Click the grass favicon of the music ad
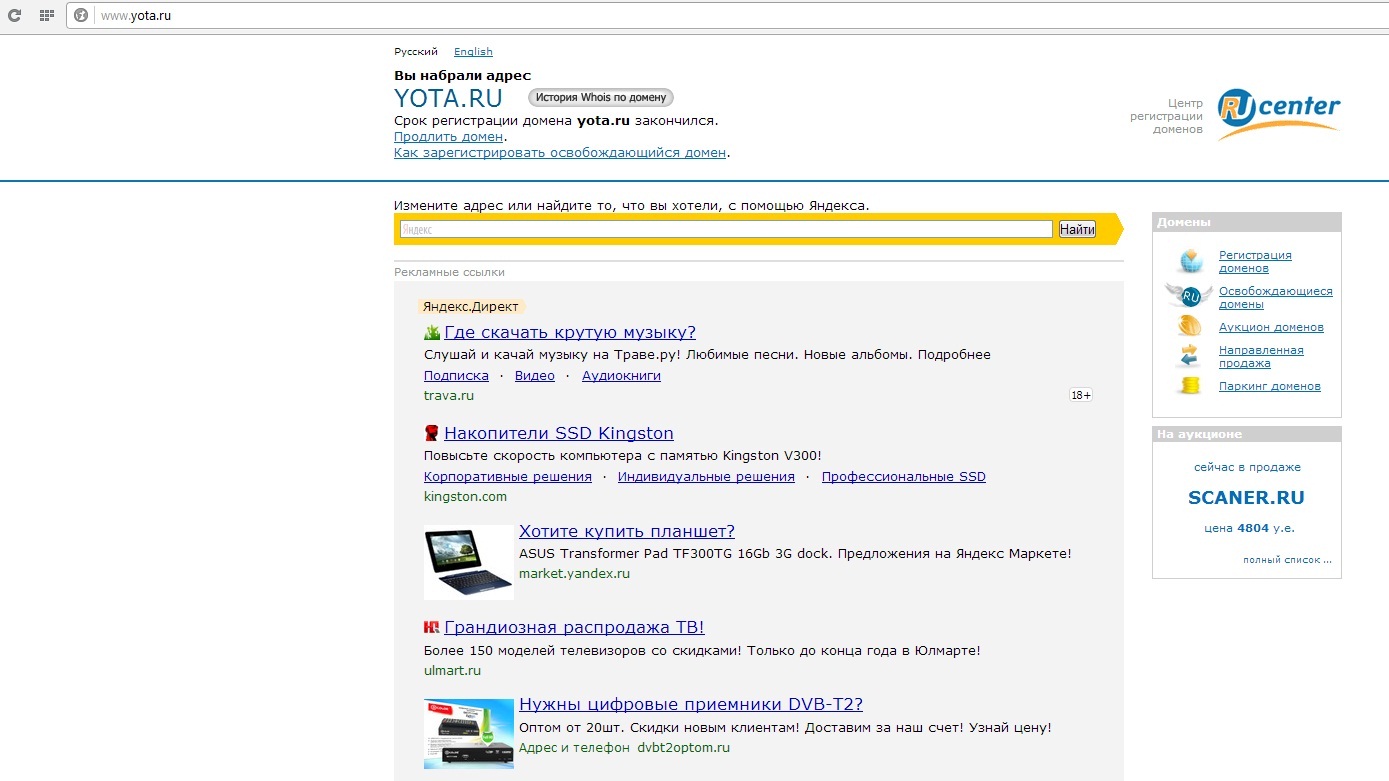The image size is (1389, 781). pos(432,333)
